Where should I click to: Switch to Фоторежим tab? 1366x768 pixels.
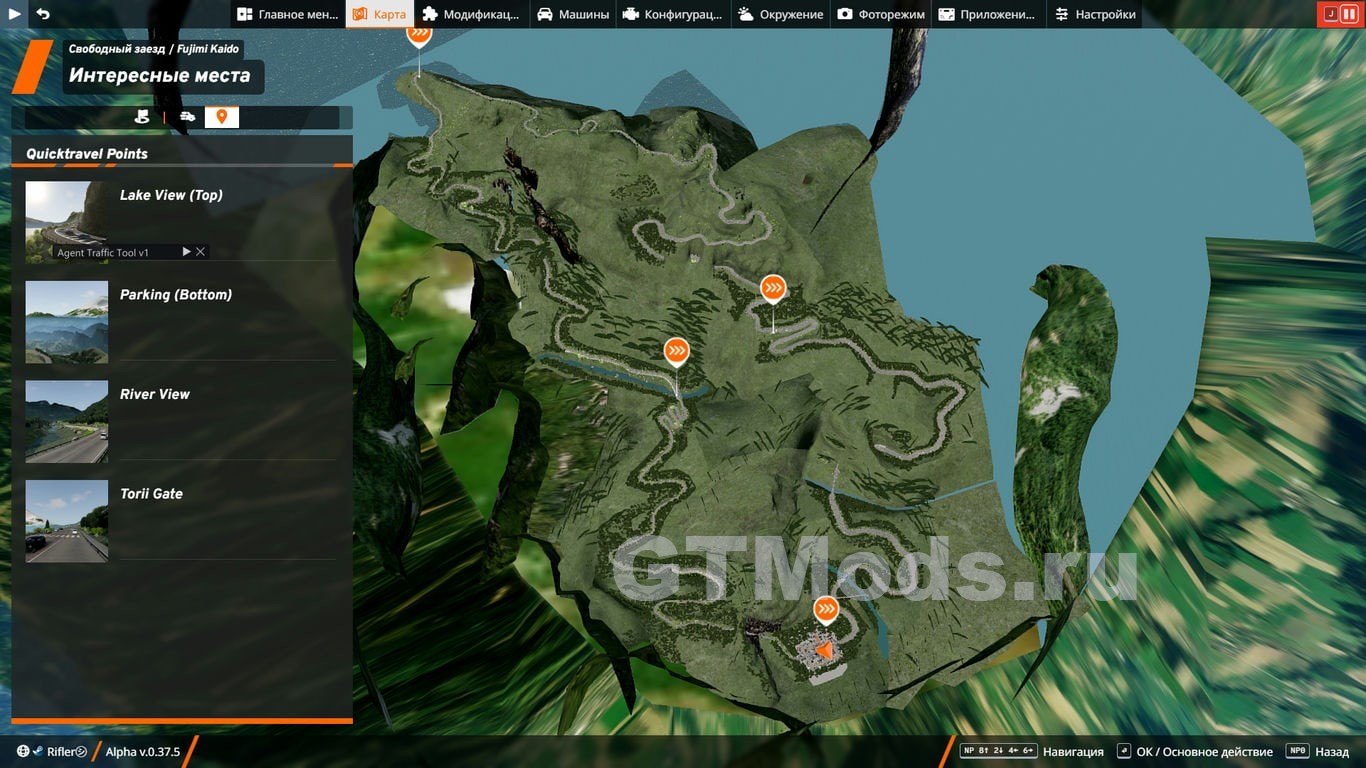(x=881, y=14)
